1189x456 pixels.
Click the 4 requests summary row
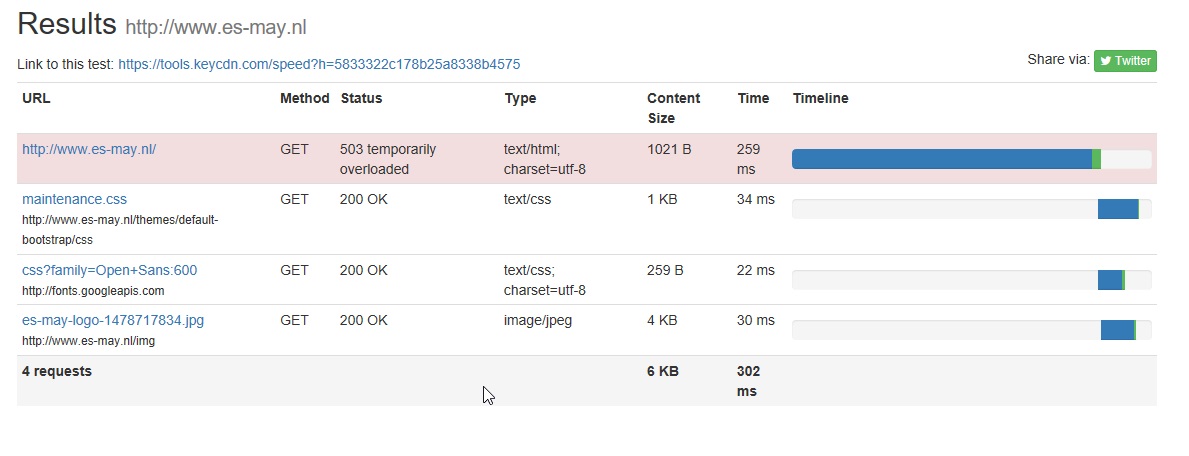tap(57, 371)
